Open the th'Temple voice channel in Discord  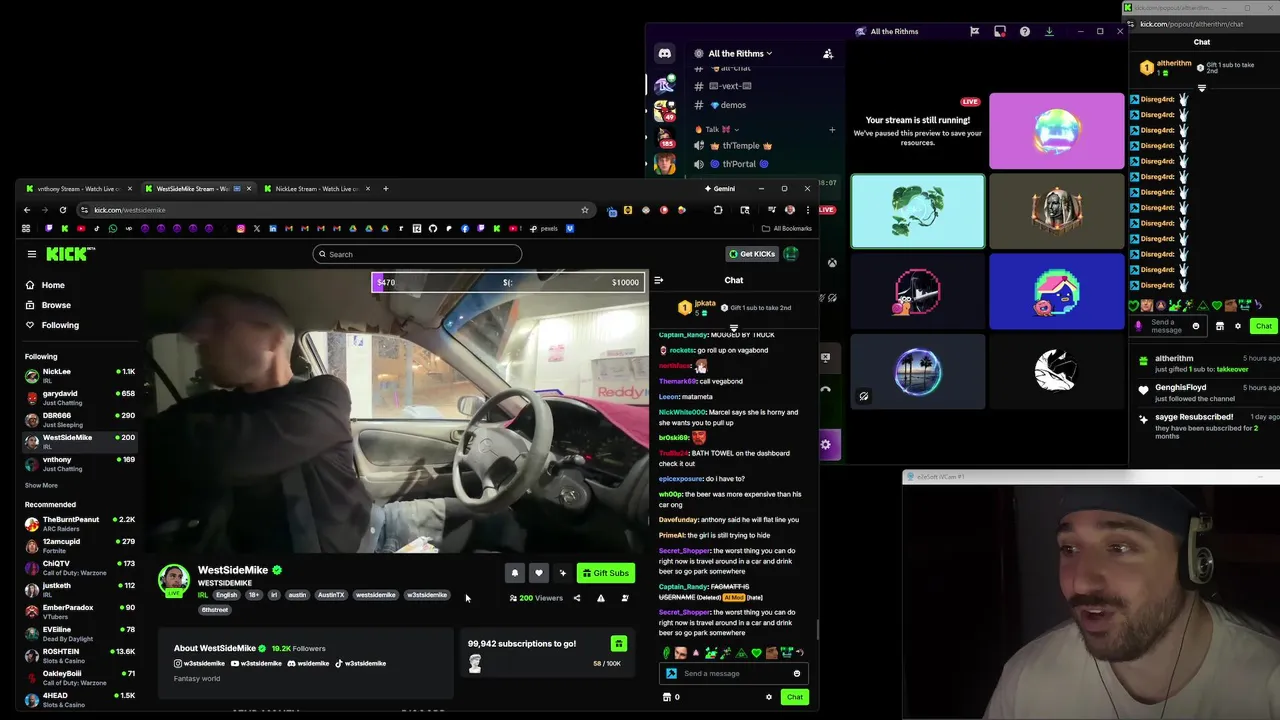point(741,146)
